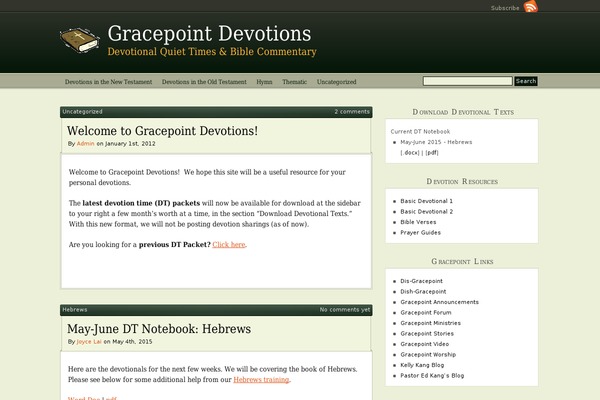Download the [pdf] notebook file
The image size is (600, 400).
(432, 153)
